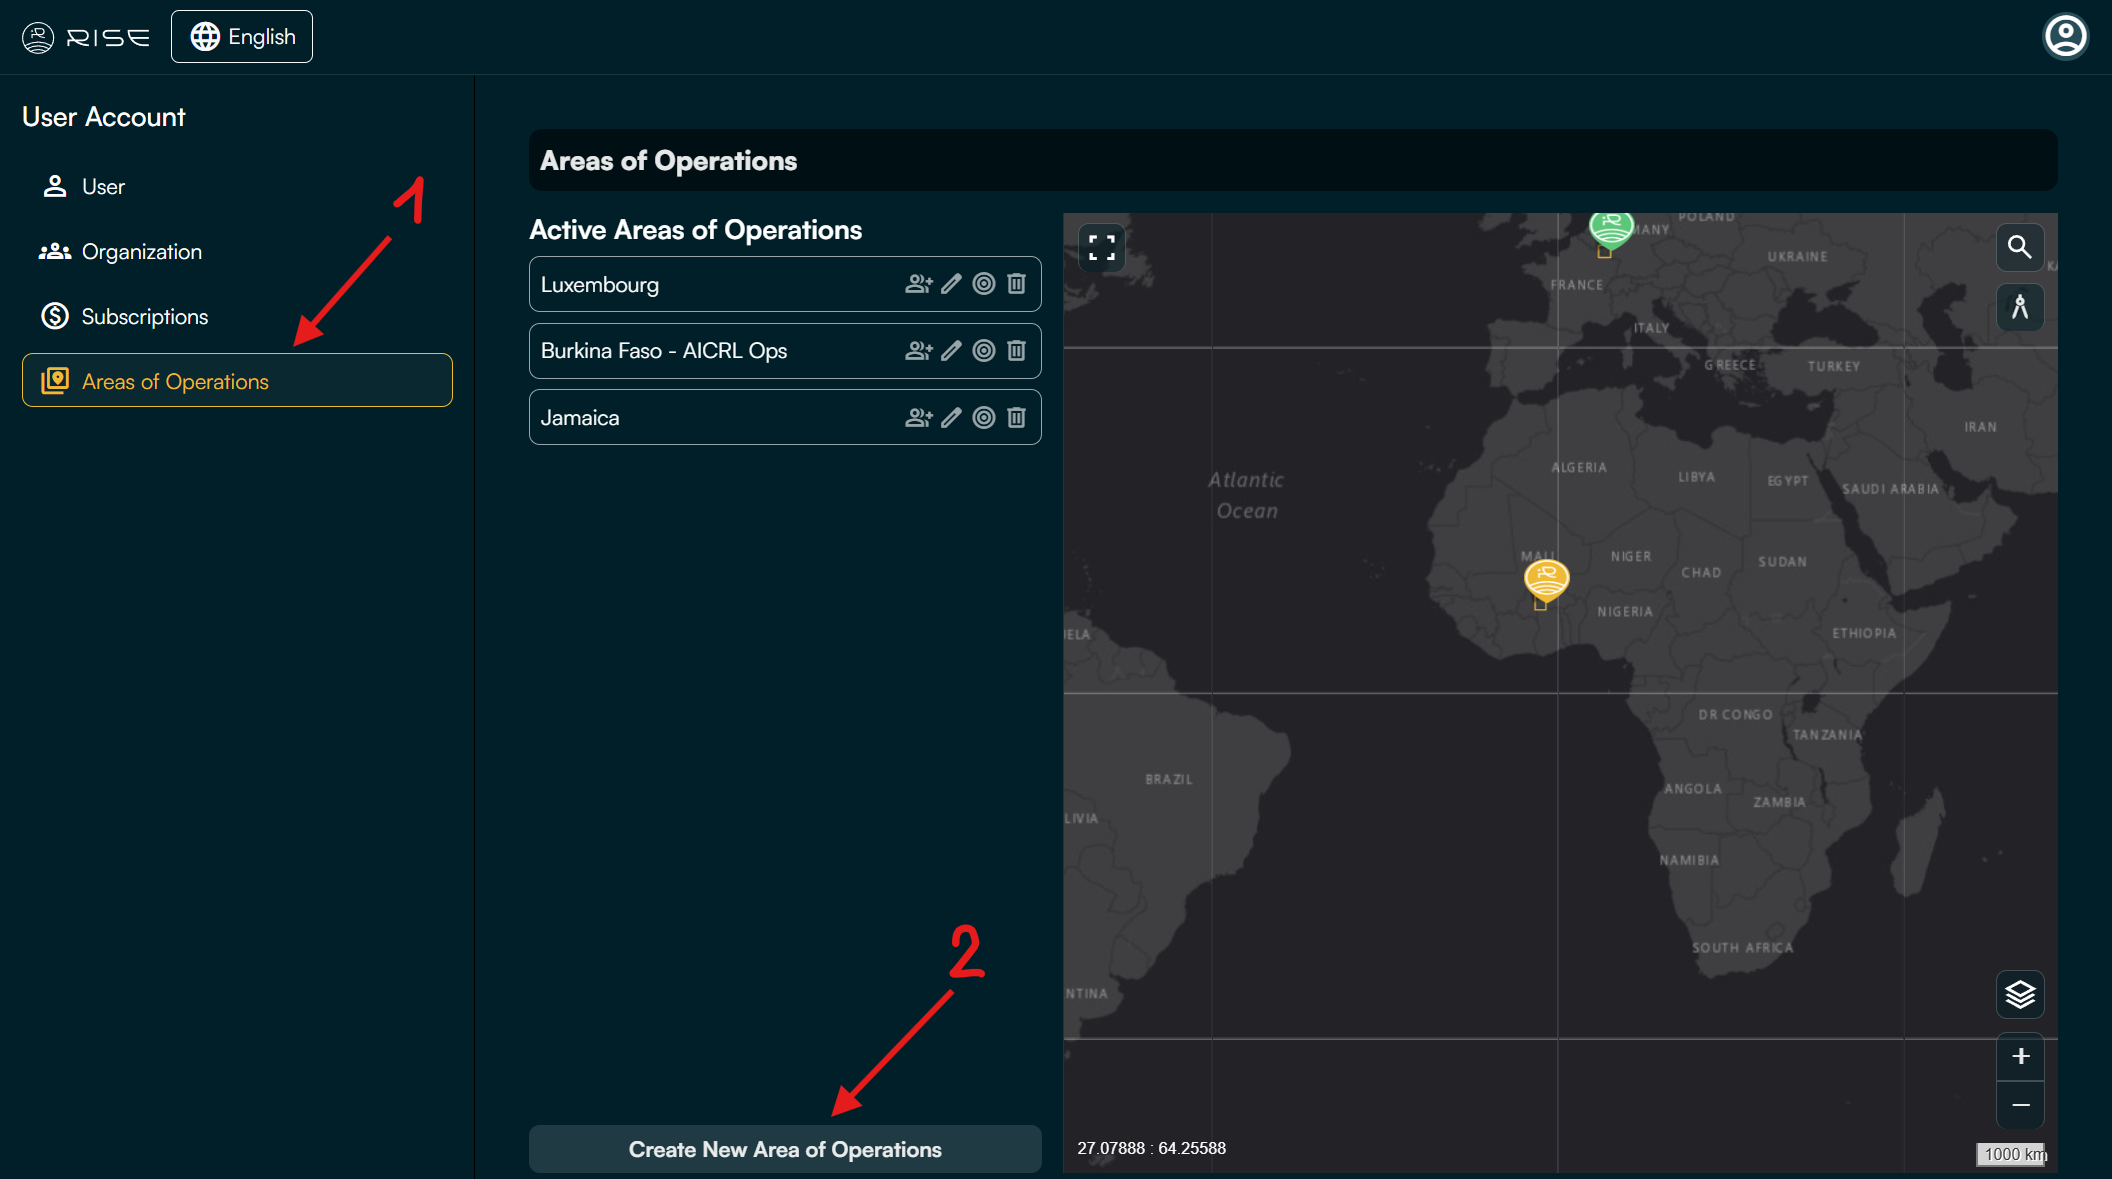
Task: Center map on Burkina Faso - AICRL Ops
Action: click(x=984, y=351)
